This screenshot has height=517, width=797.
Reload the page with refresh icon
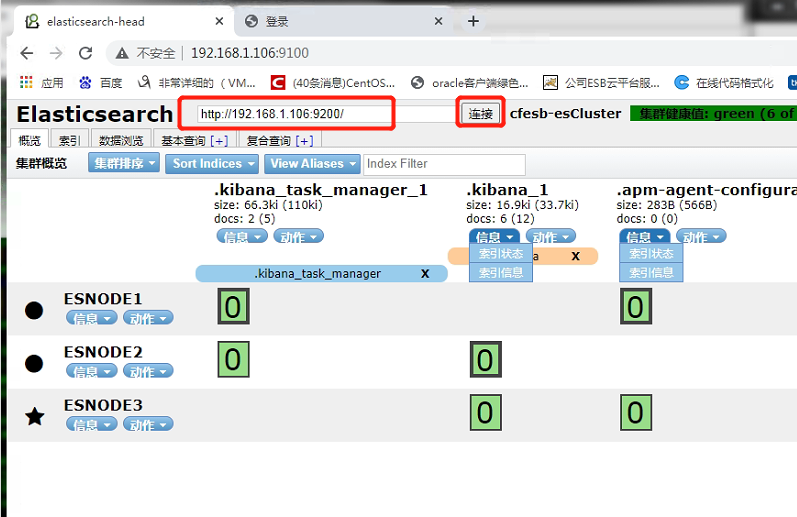(x=85, y=53)
